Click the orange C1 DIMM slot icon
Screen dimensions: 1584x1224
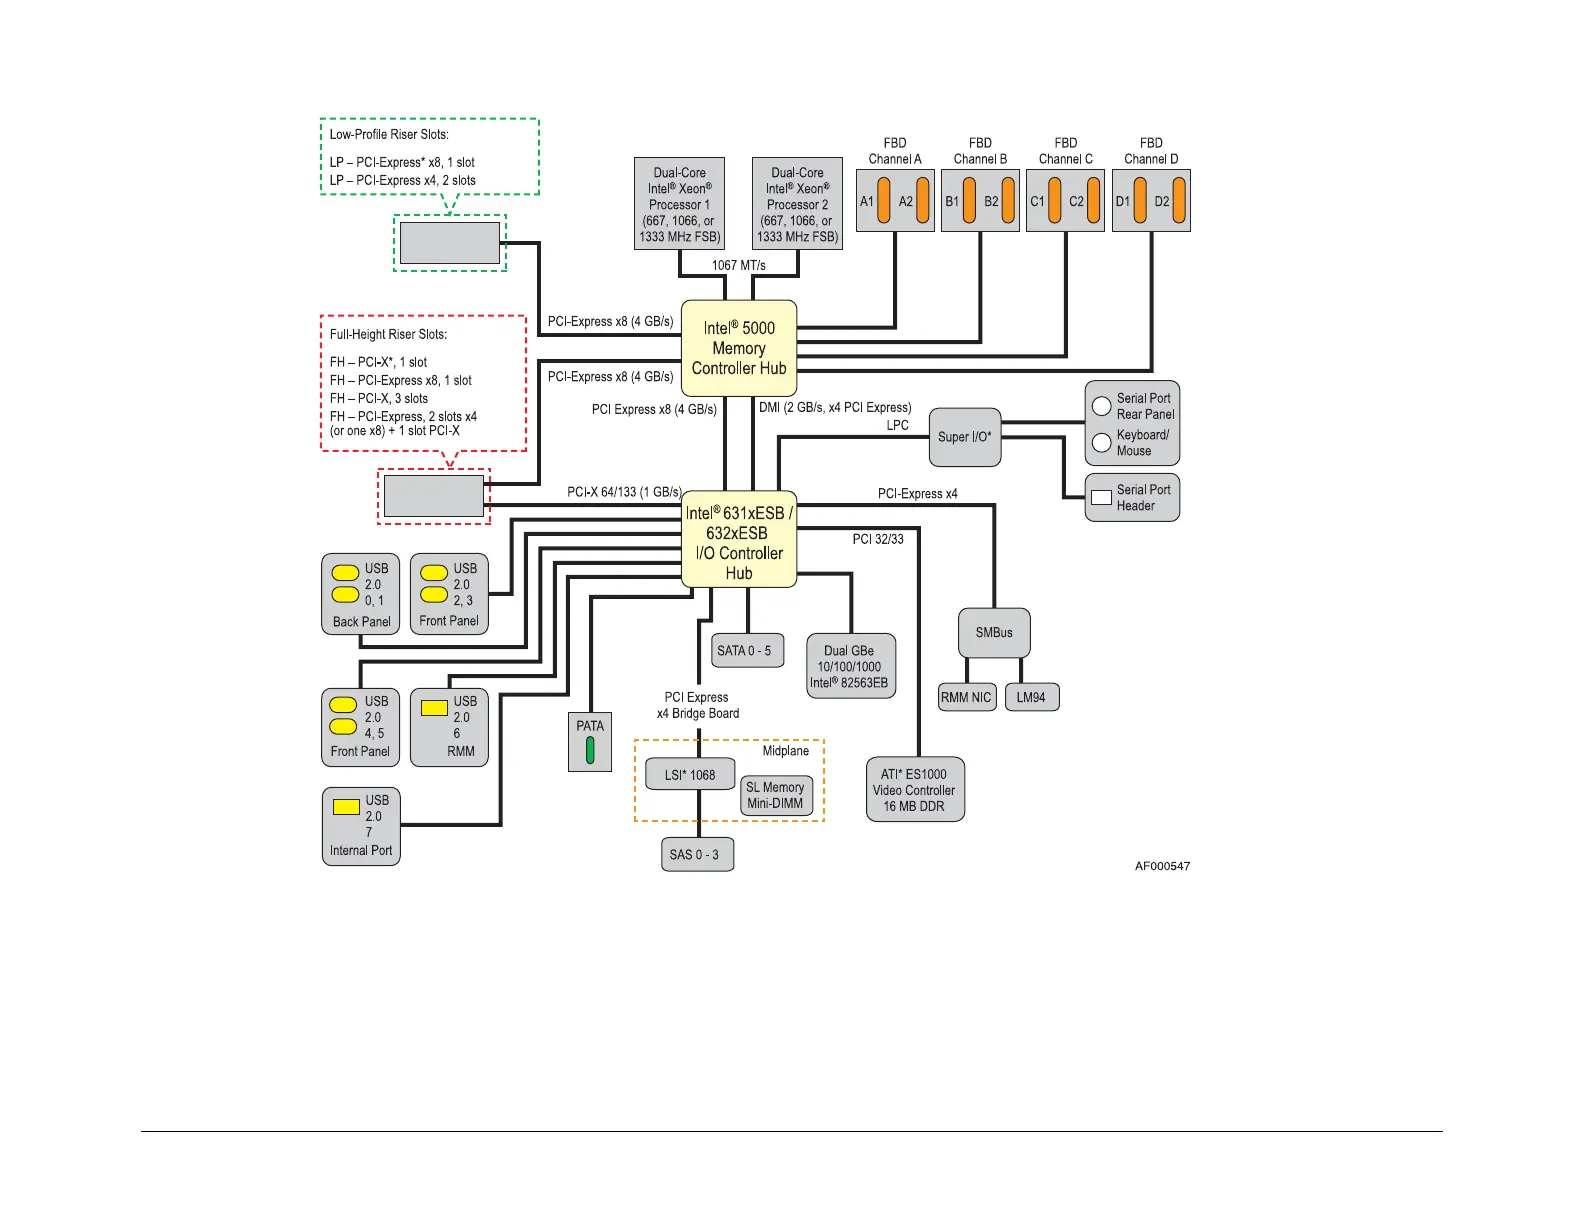(1055, 200)
